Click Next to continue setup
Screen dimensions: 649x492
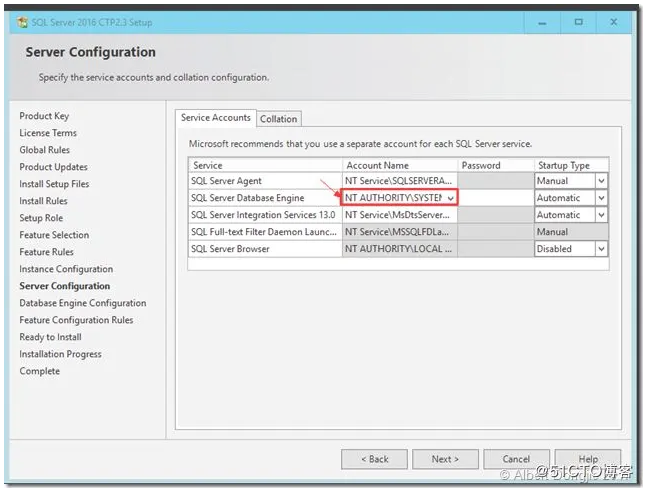tap(445, 459)
